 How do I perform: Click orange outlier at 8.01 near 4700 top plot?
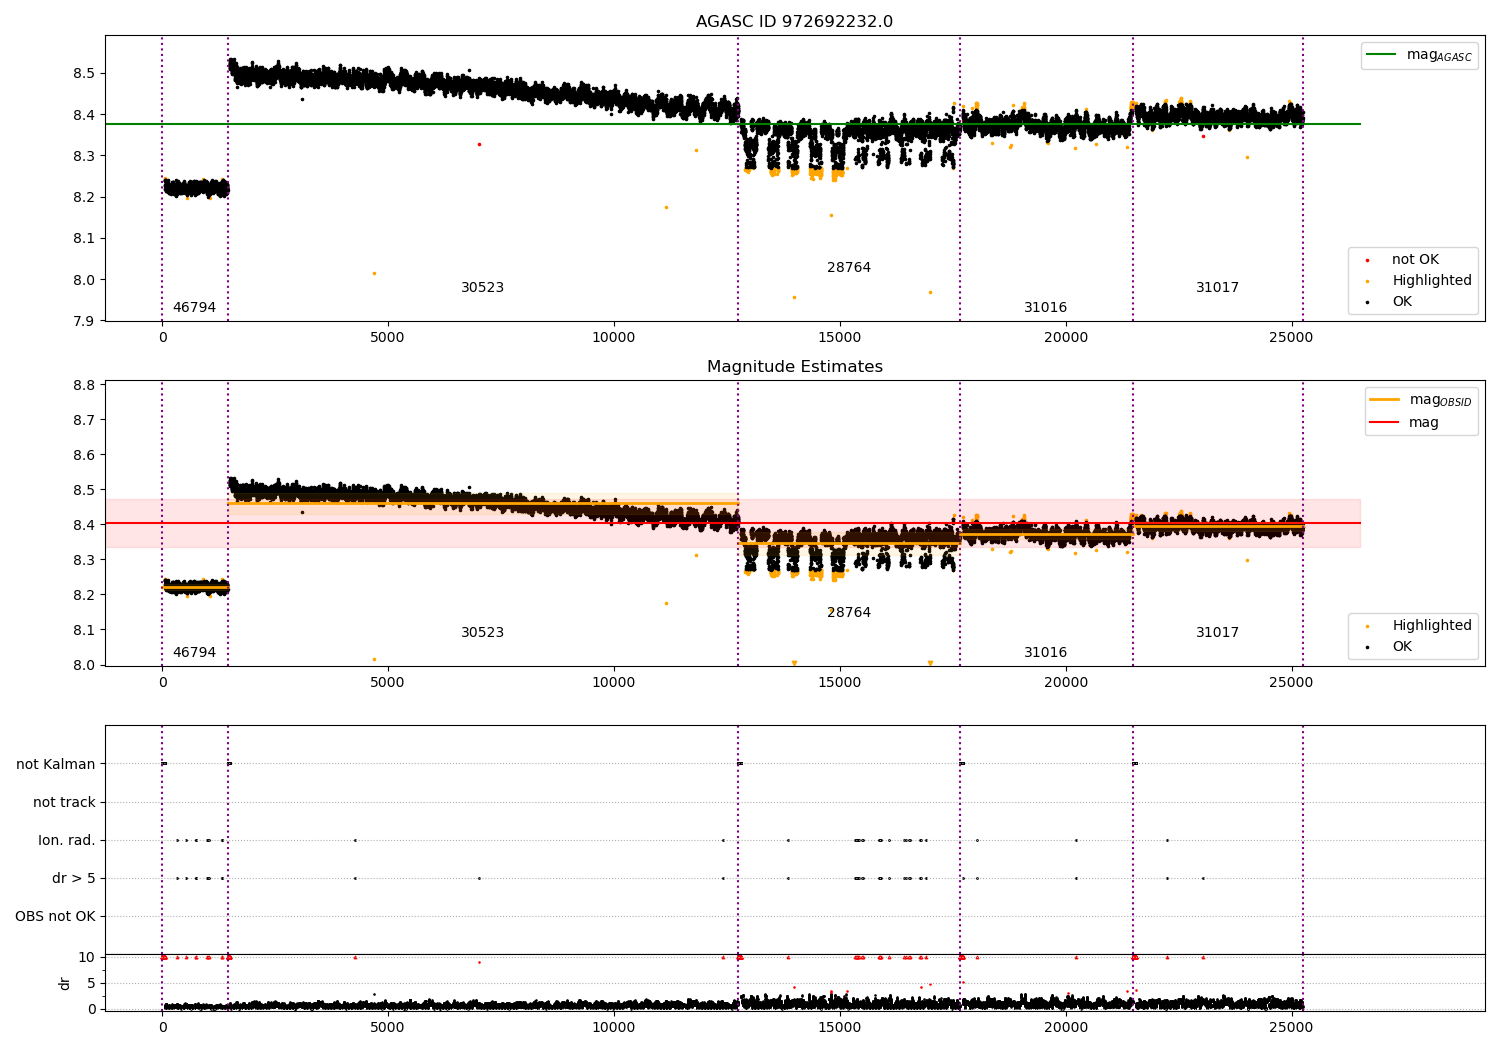(374, 274)
